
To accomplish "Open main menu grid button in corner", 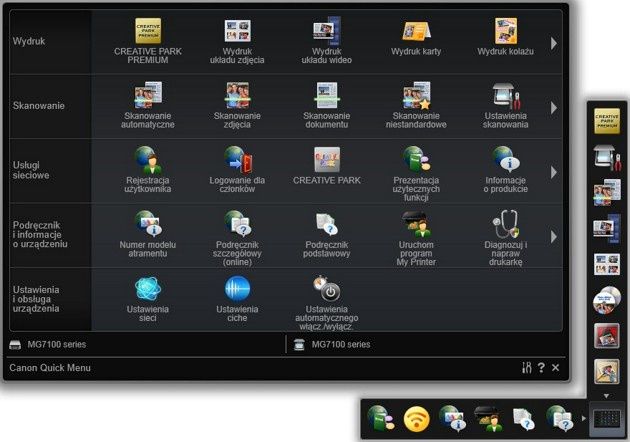I will [x=607, y=418].
